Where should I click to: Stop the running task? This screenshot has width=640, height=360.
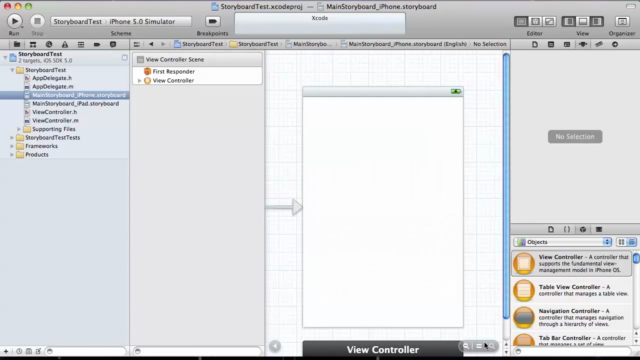[37, 21]
